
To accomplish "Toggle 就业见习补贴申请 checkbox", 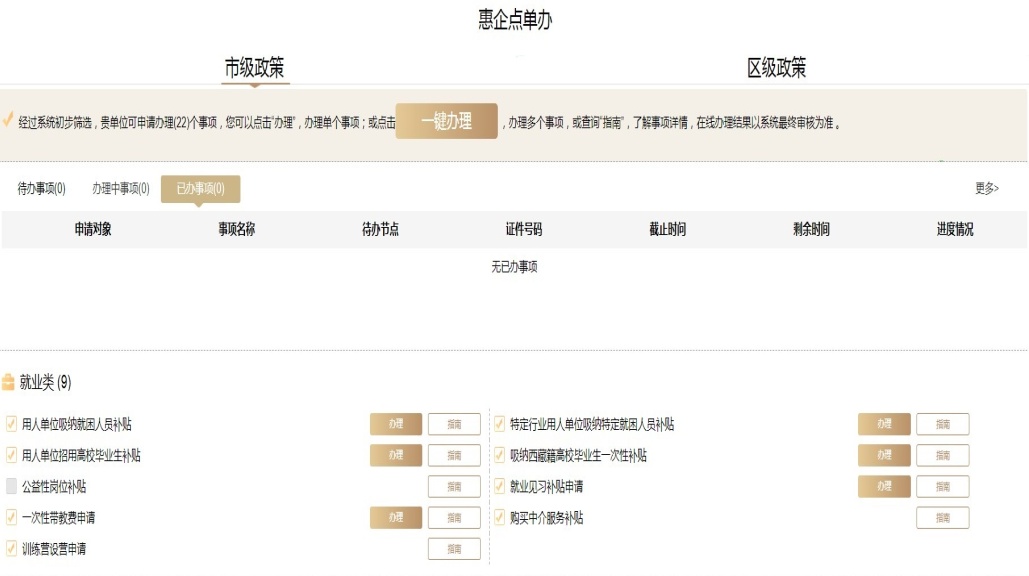I will (x=499, y=486).
